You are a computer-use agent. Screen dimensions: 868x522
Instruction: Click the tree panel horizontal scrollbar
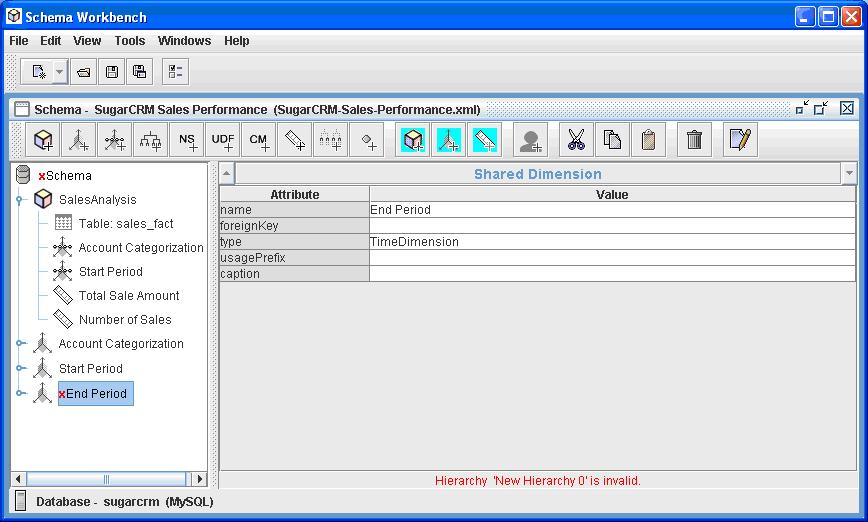click(x=106, y=479)
